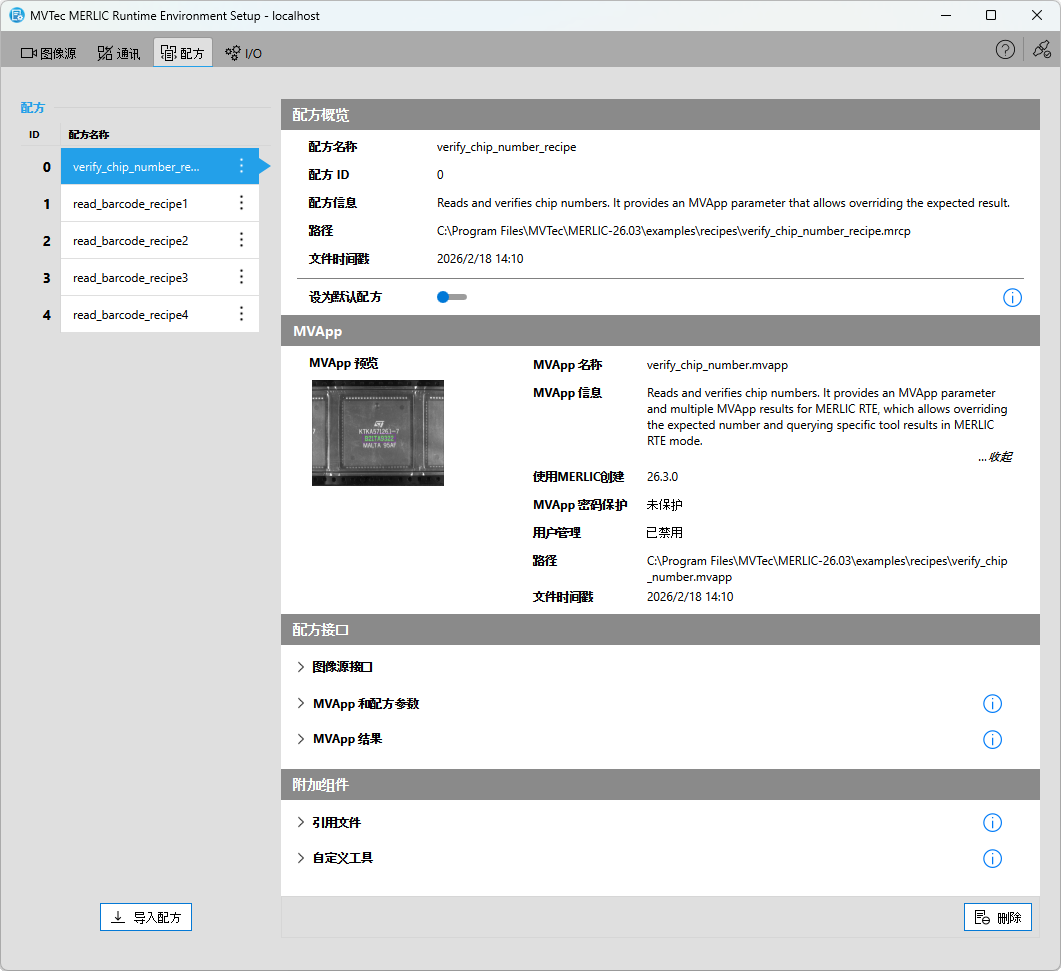
Task: Click the 删除 button
Action: (x=997, y=917)
